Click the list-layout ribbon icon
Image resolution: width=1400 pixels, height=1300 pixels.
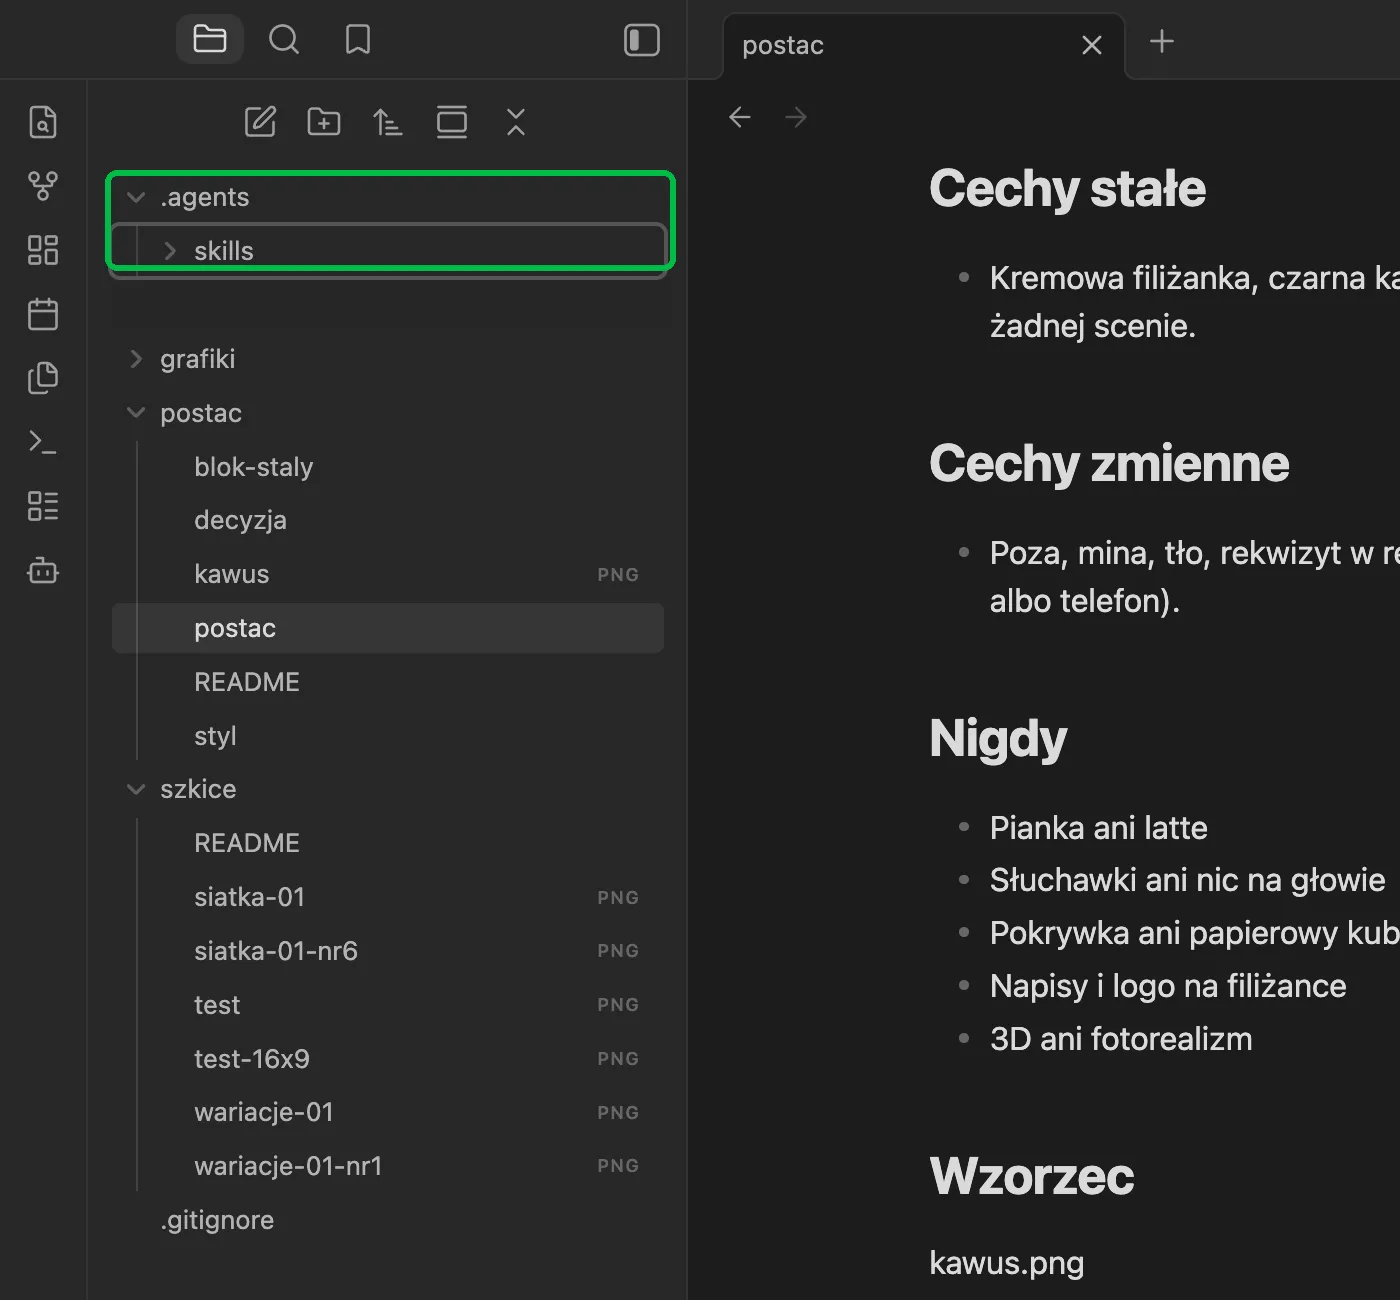pyautogui.click(x=43, y=506)
